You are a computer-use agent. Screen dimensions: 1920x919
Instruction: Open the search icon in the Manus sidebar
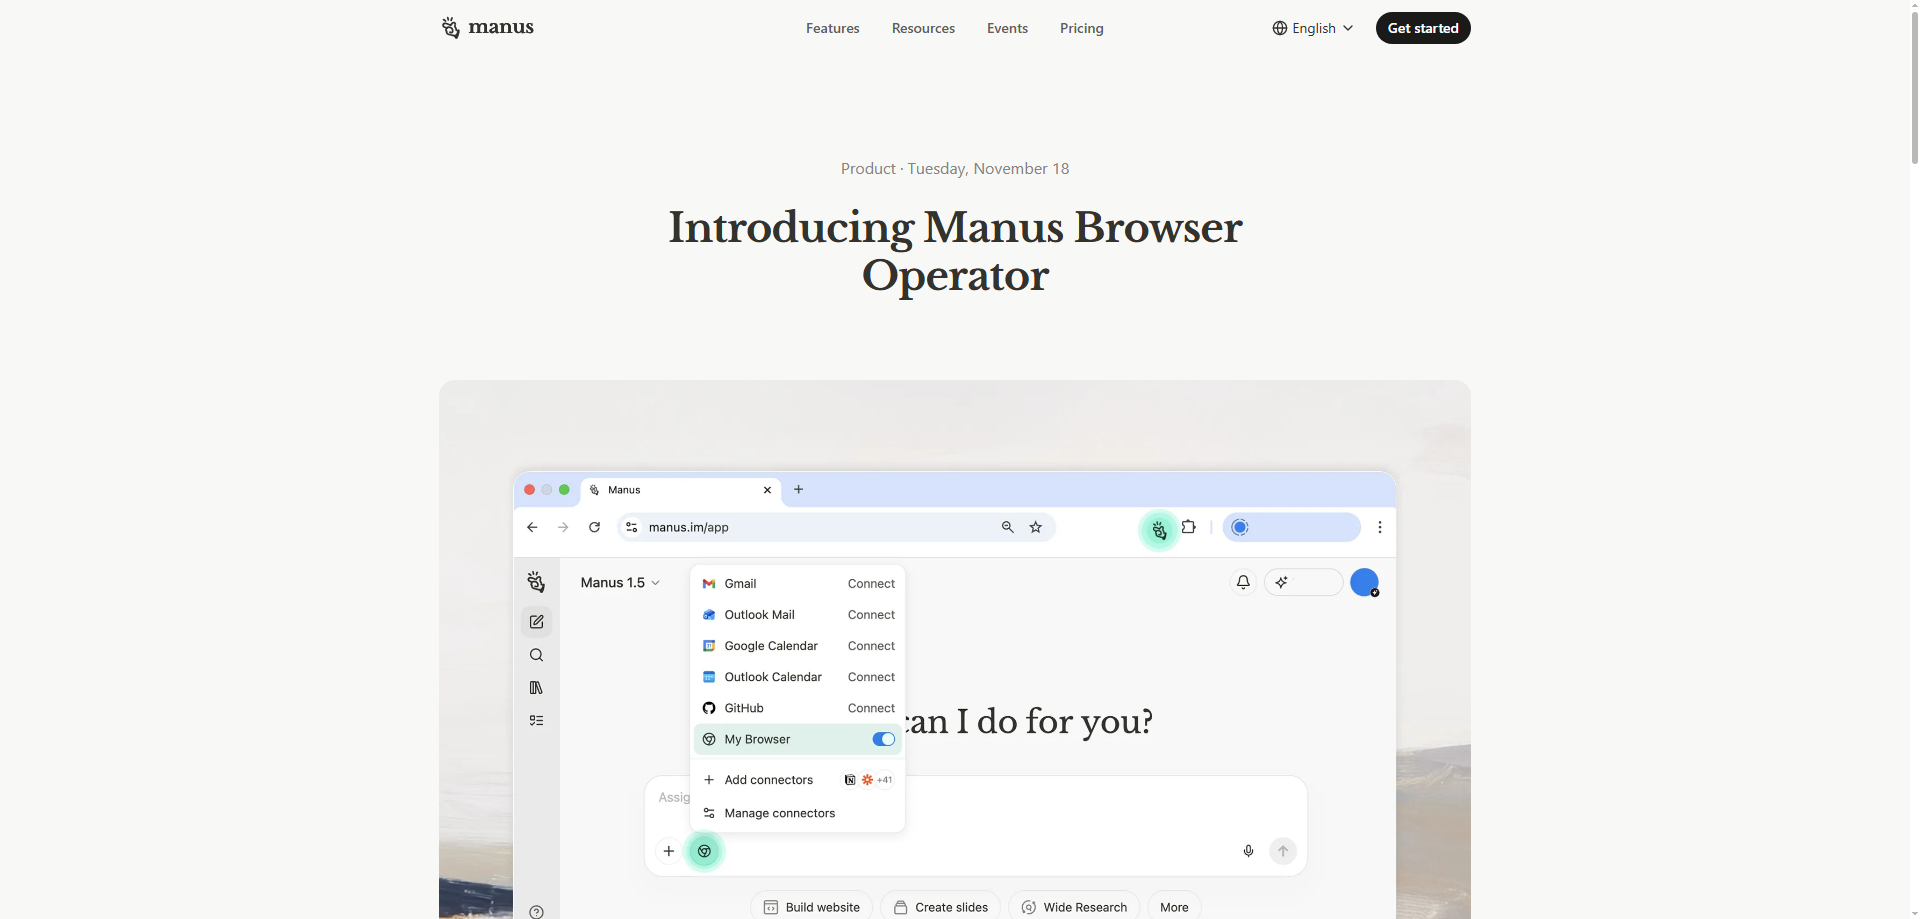tap(537, 655)
